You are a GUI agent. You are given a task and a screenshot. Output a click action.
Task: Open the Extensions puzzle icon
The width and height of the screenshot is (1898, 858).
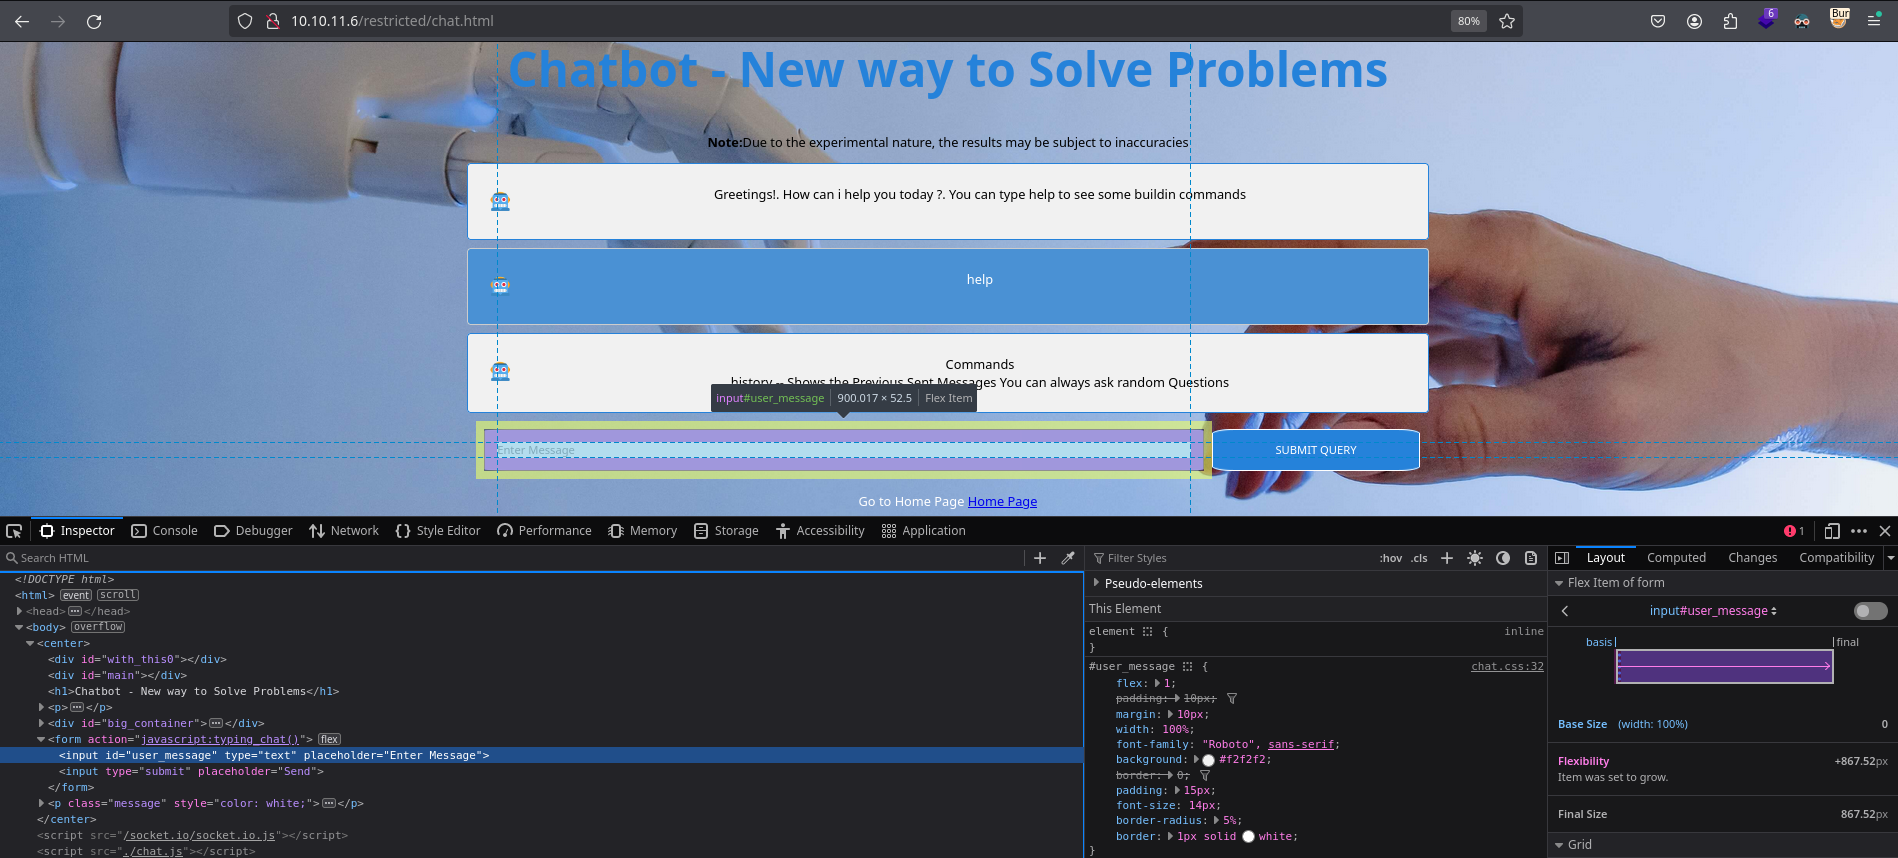click(1730, 21)
